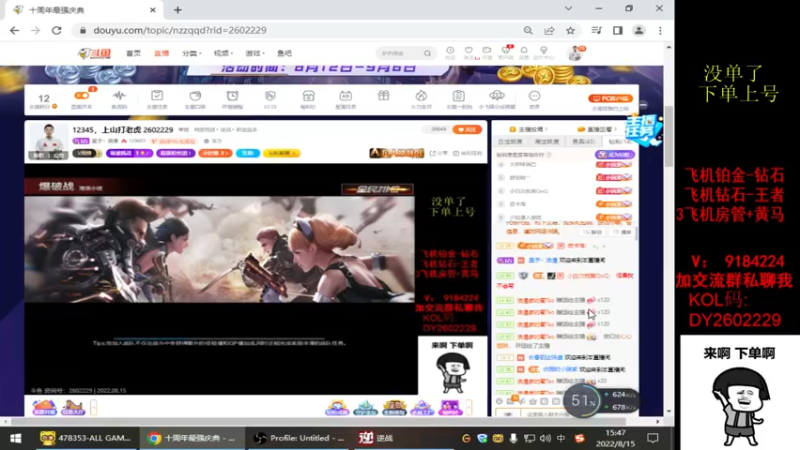
Task: Expand the 分类 category dropdown
Action: click(x=191, y=53)
